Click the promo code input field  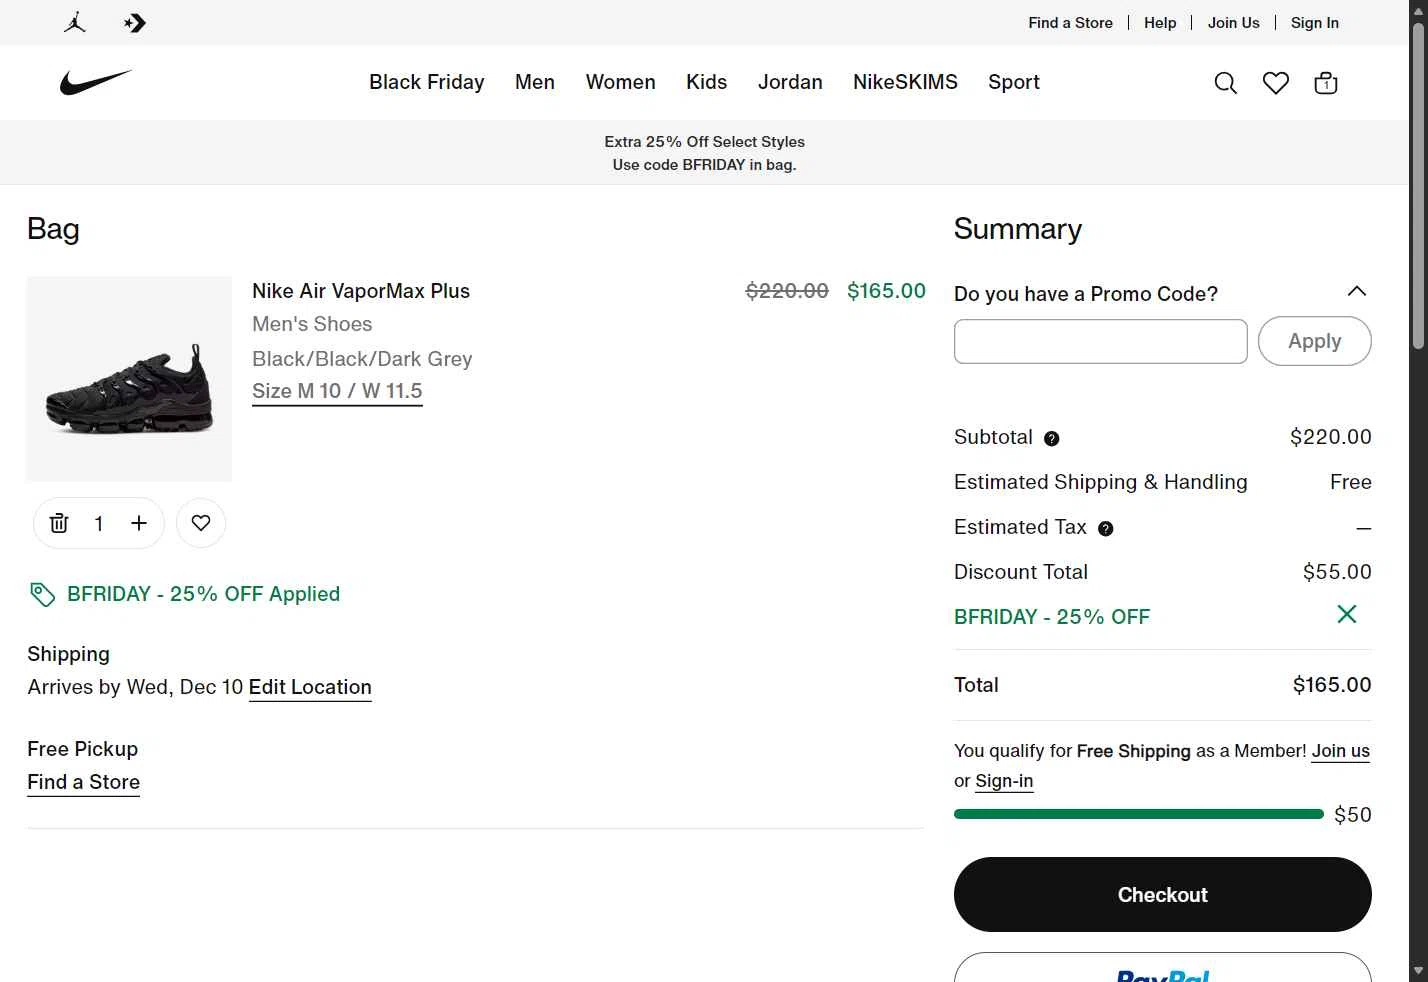click(x=1101, y=341)
